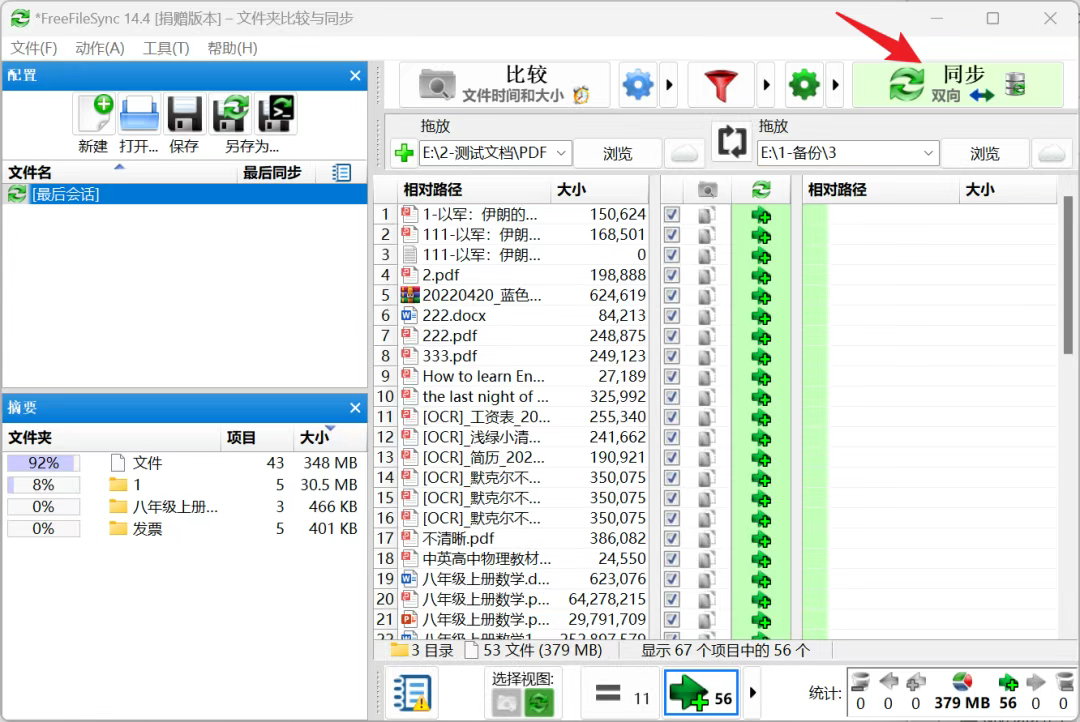Viewport: 1080px width, 722px height.
Task: Select the [最后会话] configuration entry
Action: click(185, 194)
